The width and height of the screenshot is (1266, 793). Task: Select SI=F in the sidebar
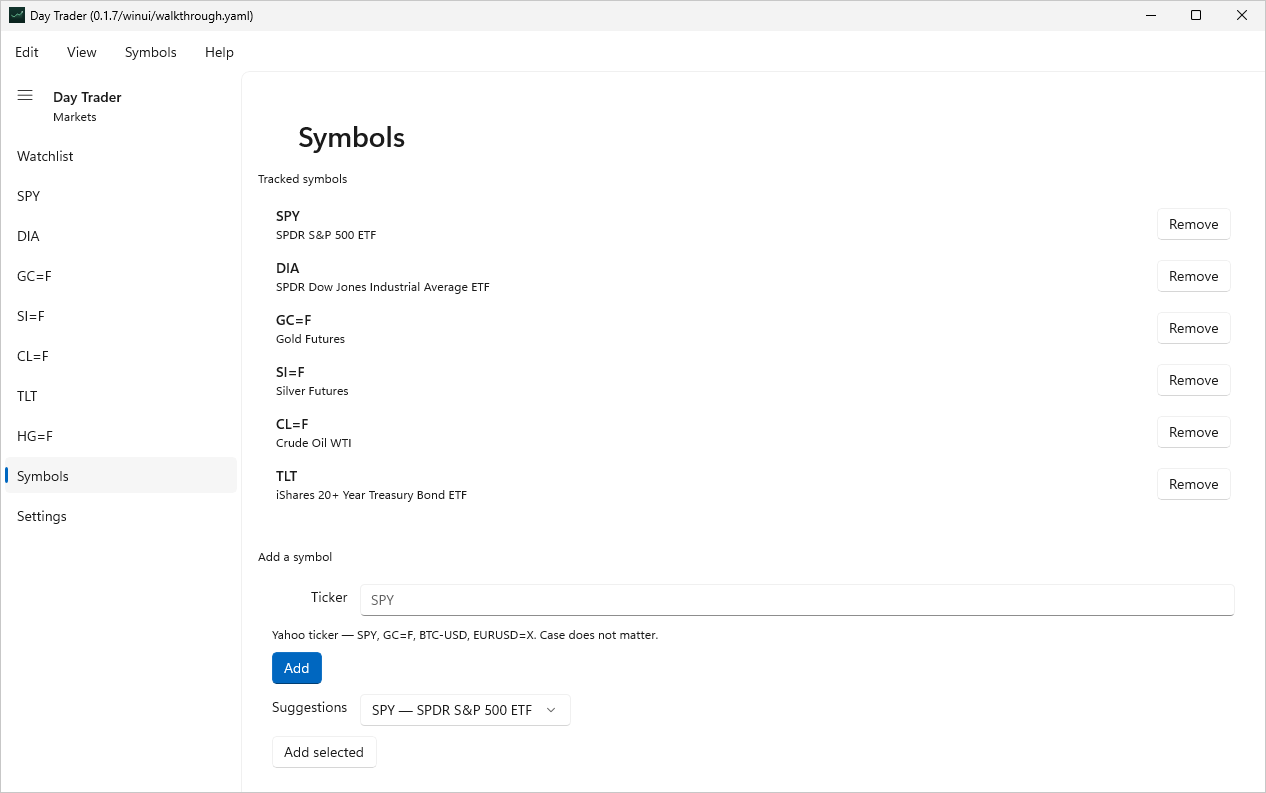[x=121, y=316]
